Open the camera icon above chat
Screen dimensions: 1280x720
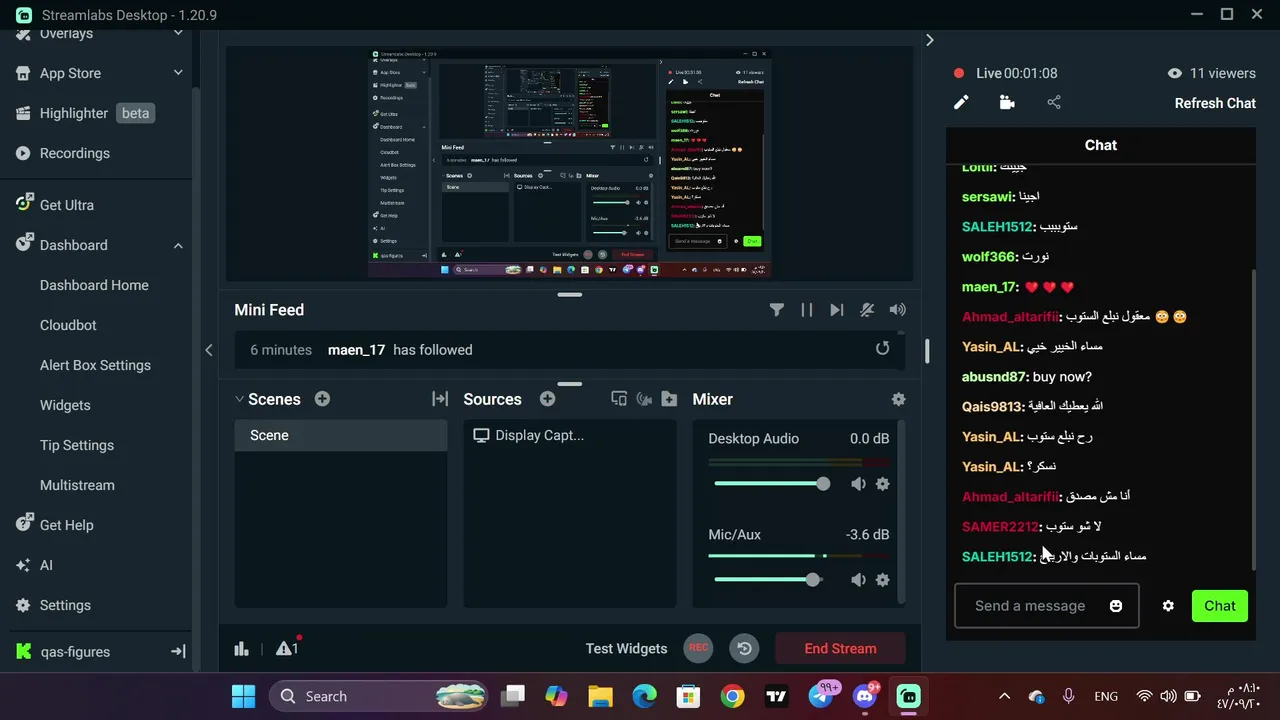point(1007,102)
